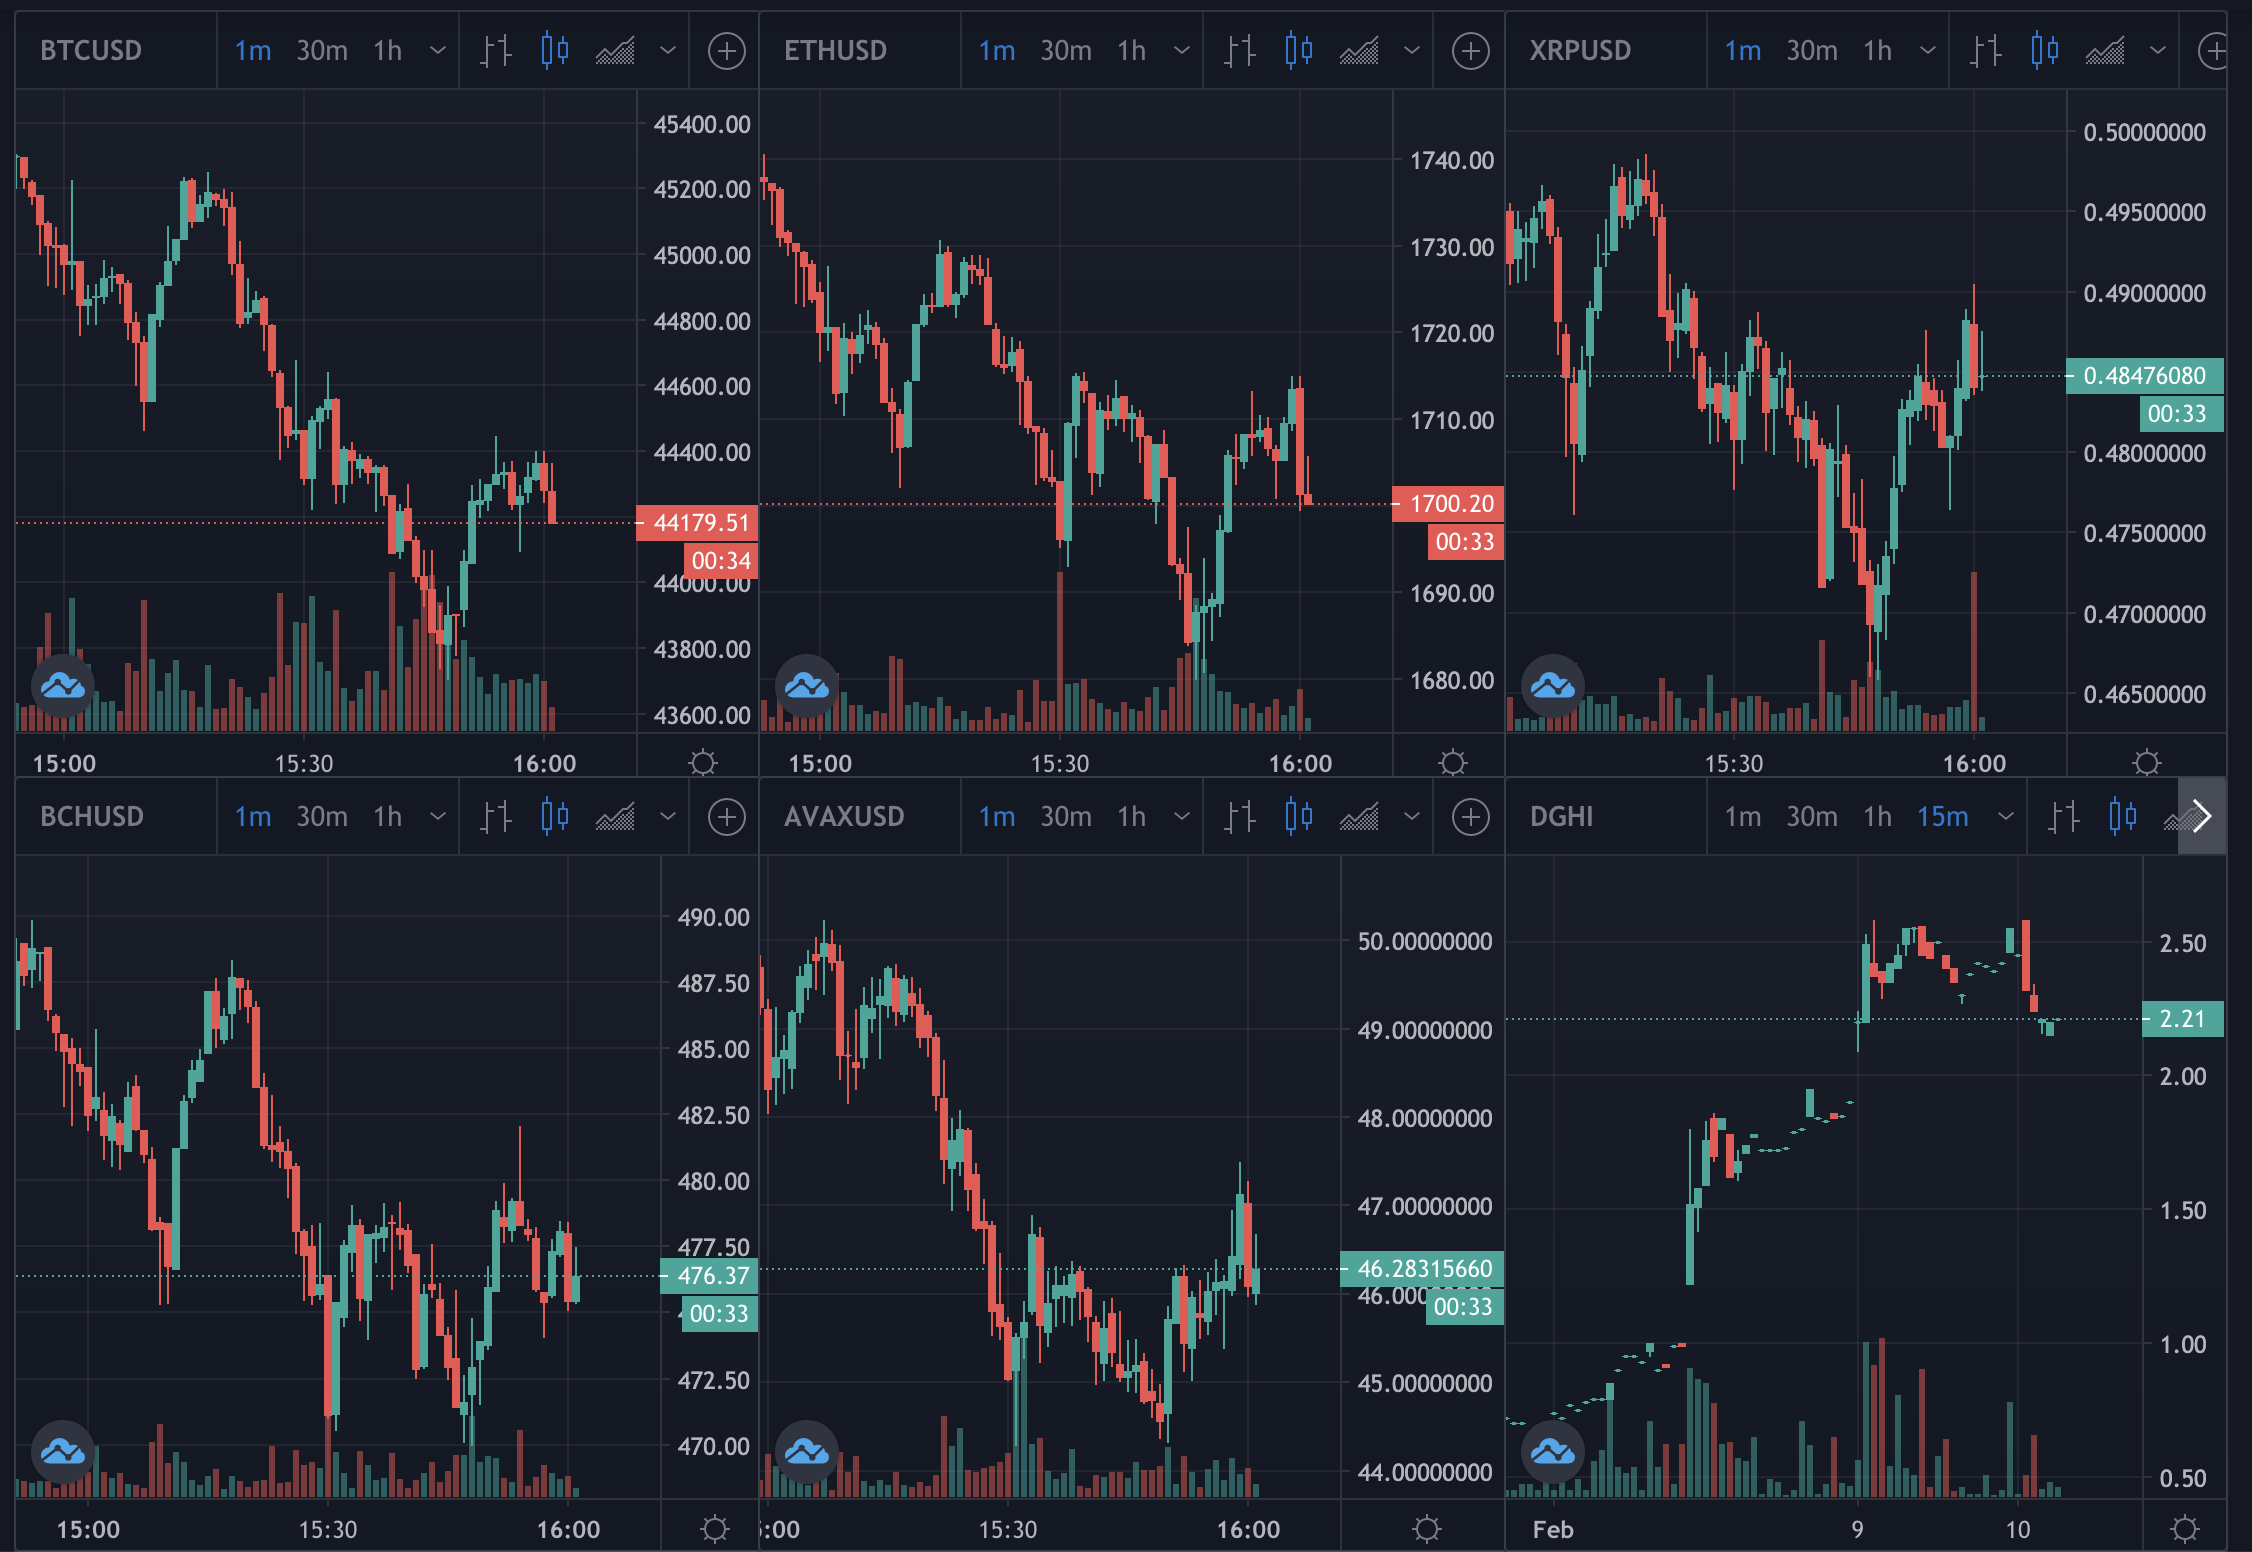
Task: Add indicator to BTCUSD chart with plus icon
Action: tap(727, 51)
